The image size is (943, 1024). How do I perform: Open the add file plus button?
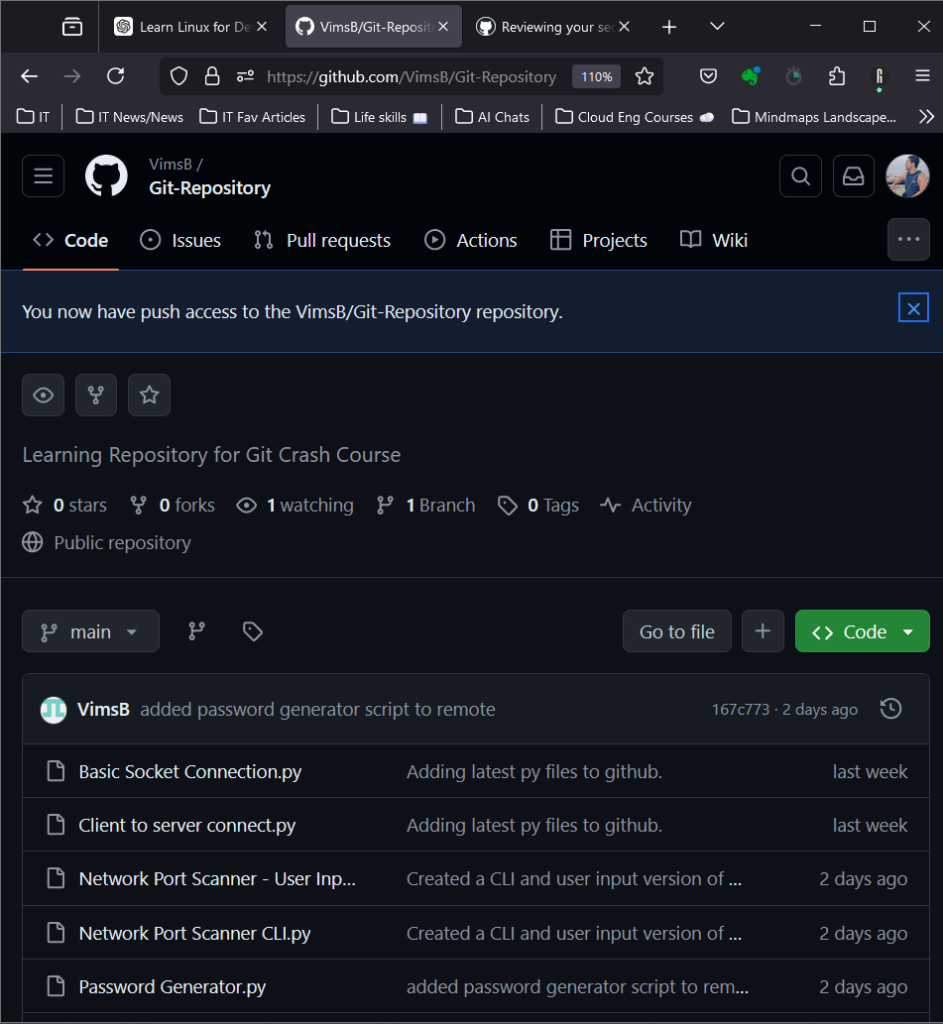[x=763, y=631]
